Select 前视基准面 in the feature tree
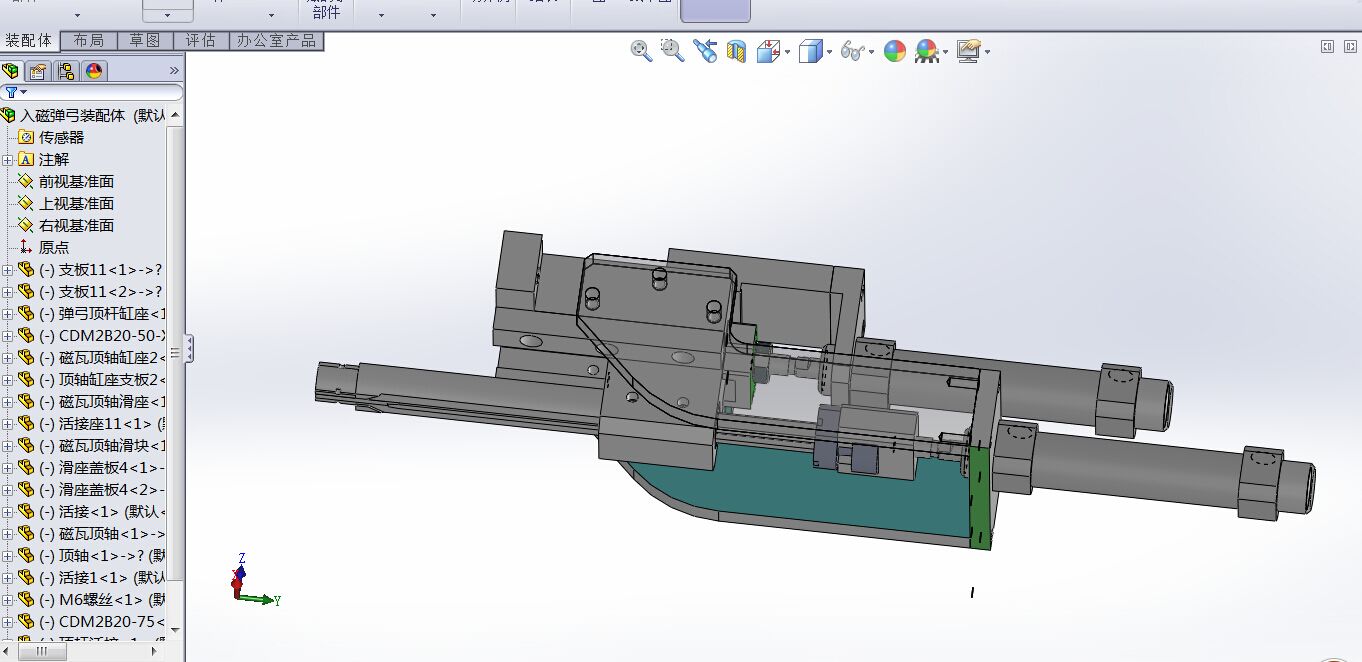This screenshot has width=1362, height=662. tap(76, 181)
